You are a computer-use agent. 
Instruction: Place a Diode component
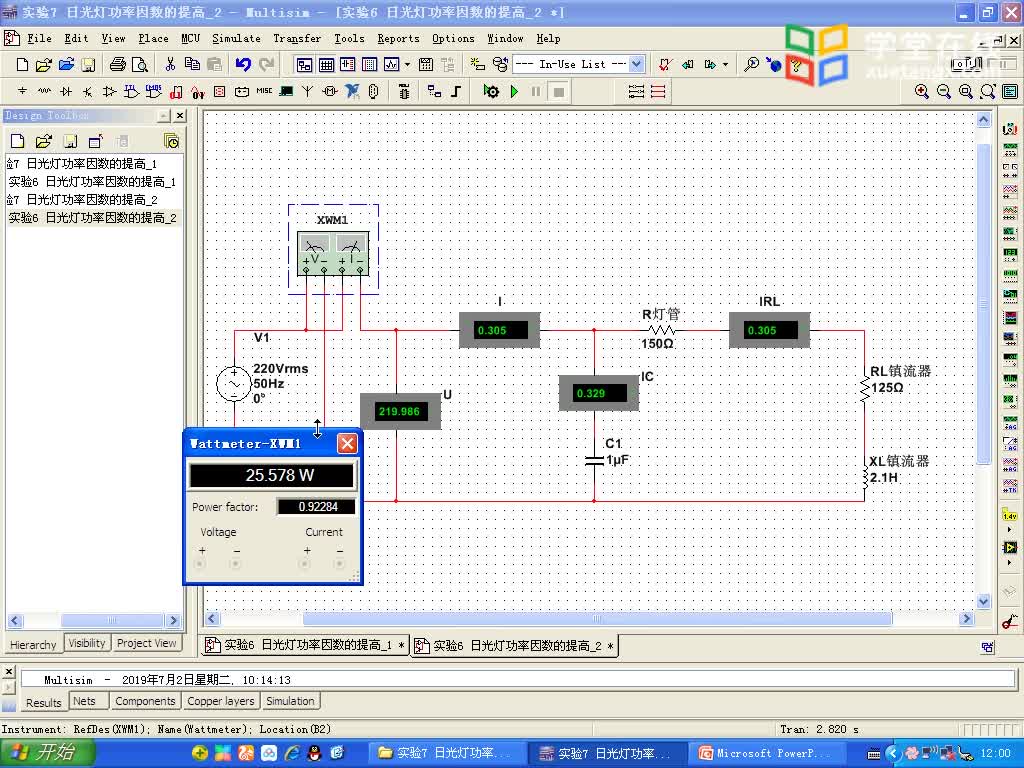(x=66, y=91)
